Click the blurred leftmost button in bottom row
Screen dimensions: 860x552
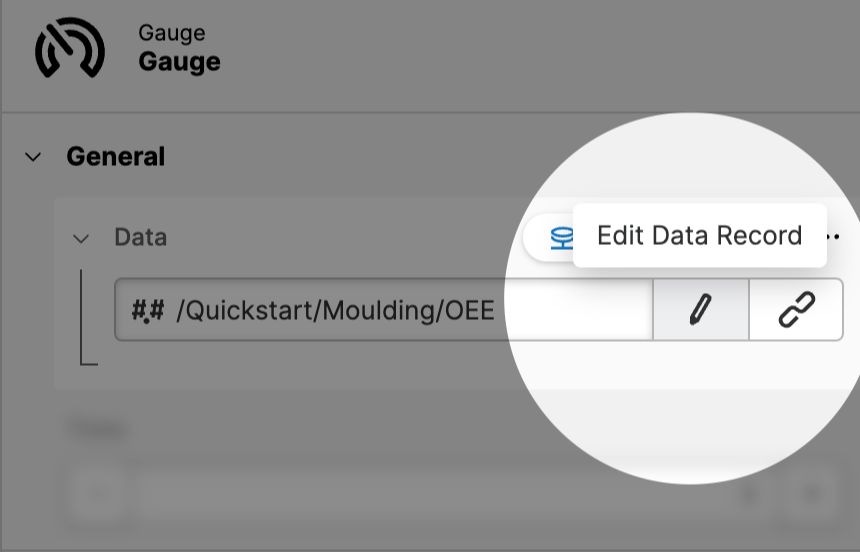[97, 492]
